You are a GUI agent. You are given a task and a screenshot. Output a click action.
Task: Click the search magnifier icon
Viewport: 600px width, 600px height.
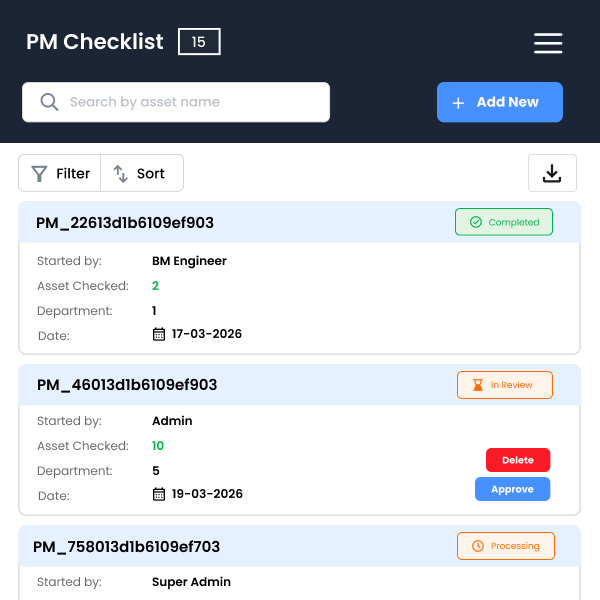point(48,102)
